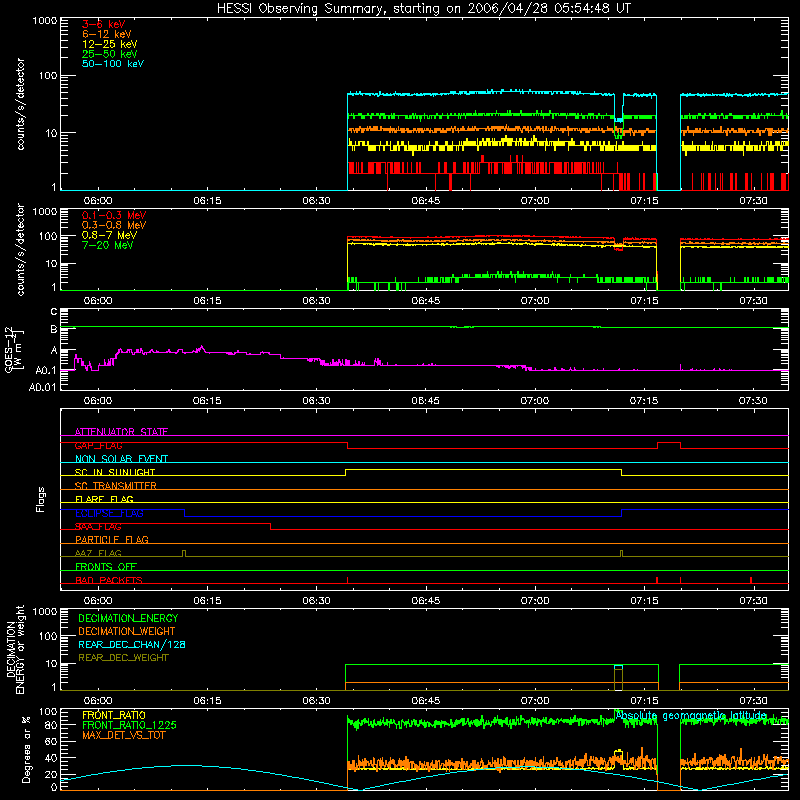Click counts/s/detector axis title of keV panel

[20, 104]
